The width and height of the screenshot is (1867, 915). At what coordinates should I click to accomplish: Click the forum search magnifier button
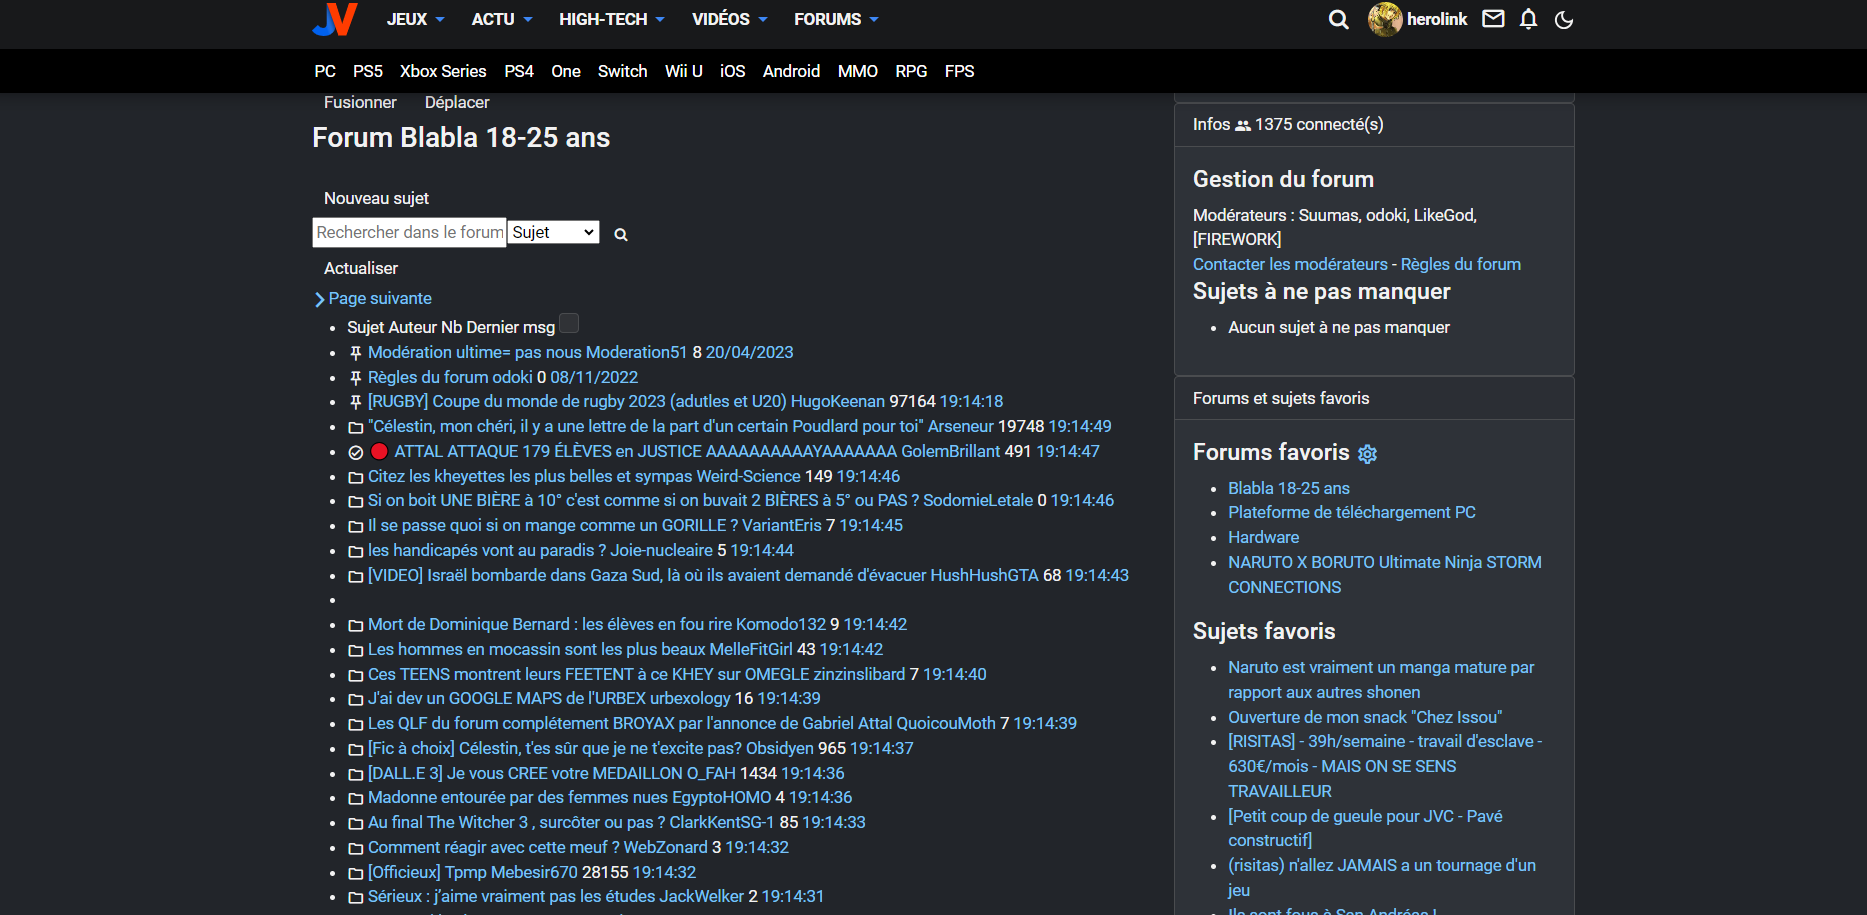(621, 234)
